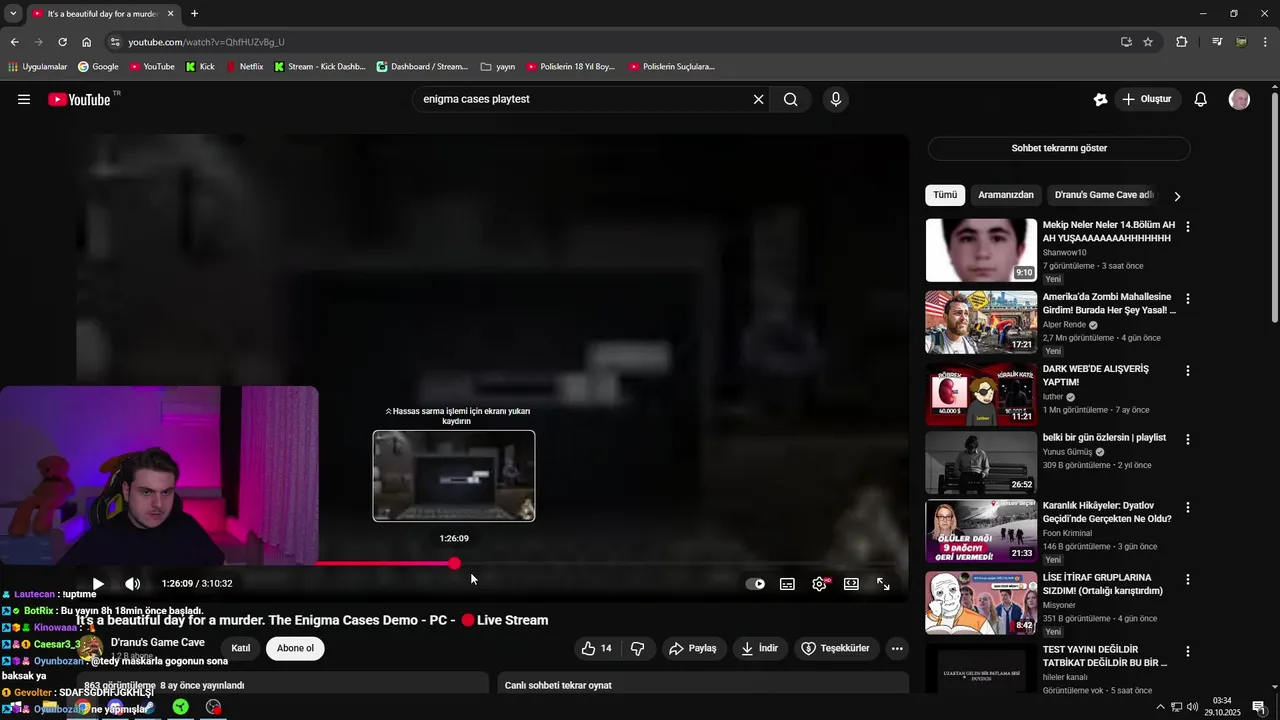Open options for Karanlık Hikâyeler video

(x=1188, y=508)
